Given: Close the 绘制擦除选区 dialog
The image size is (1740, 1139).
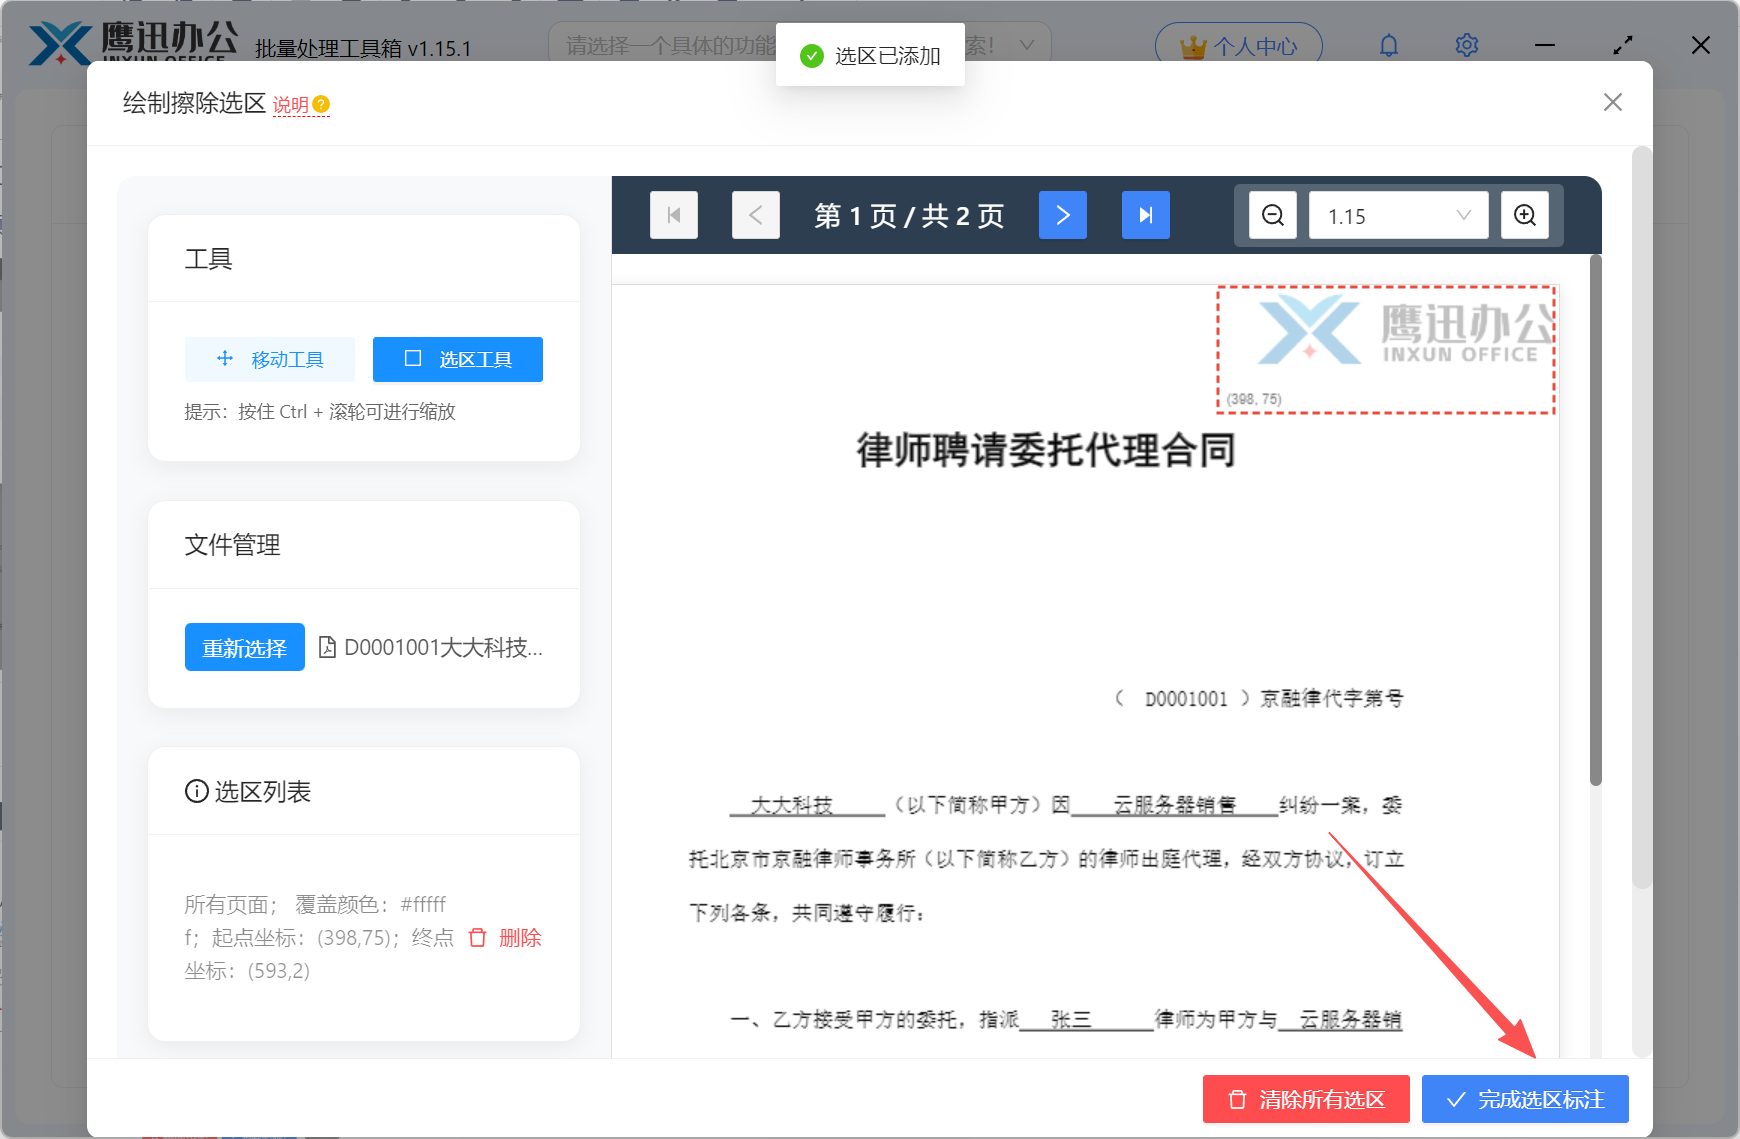Looking at the screenshot, I should pyautogui.click(x=1613, y=102).
